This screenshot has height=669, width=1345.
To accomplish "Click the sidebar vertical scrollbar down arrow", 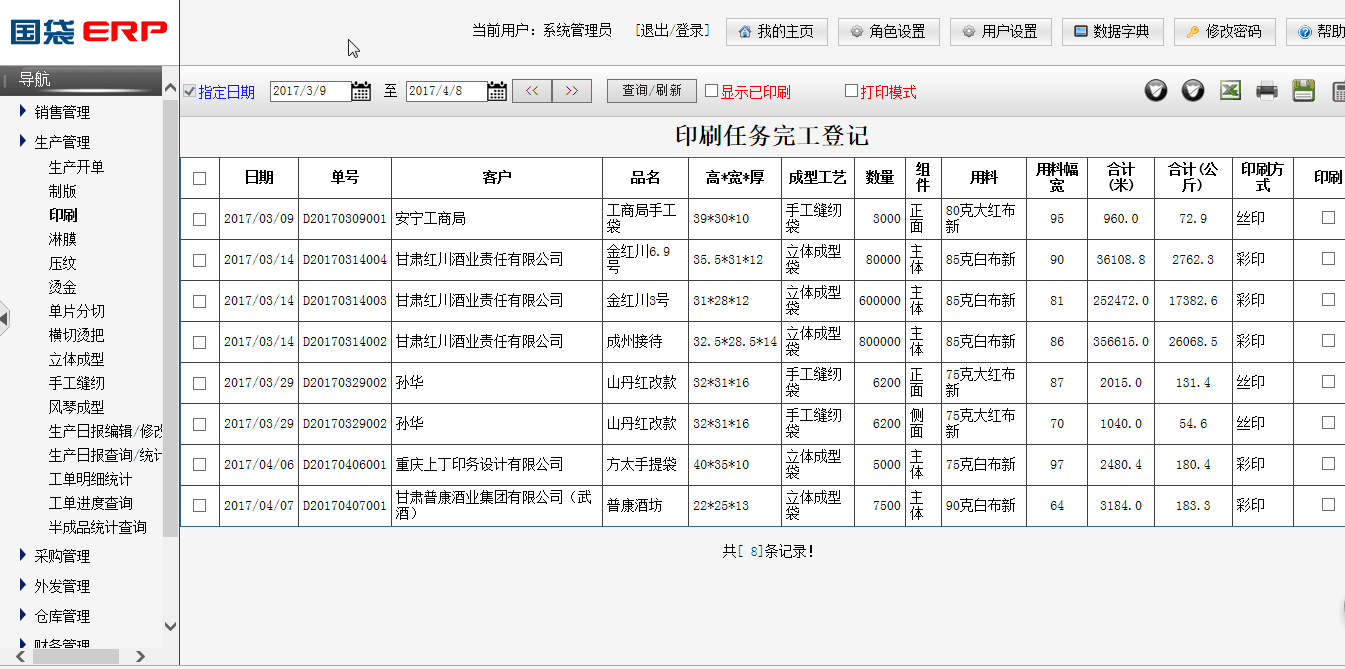I will coord(170,627).
